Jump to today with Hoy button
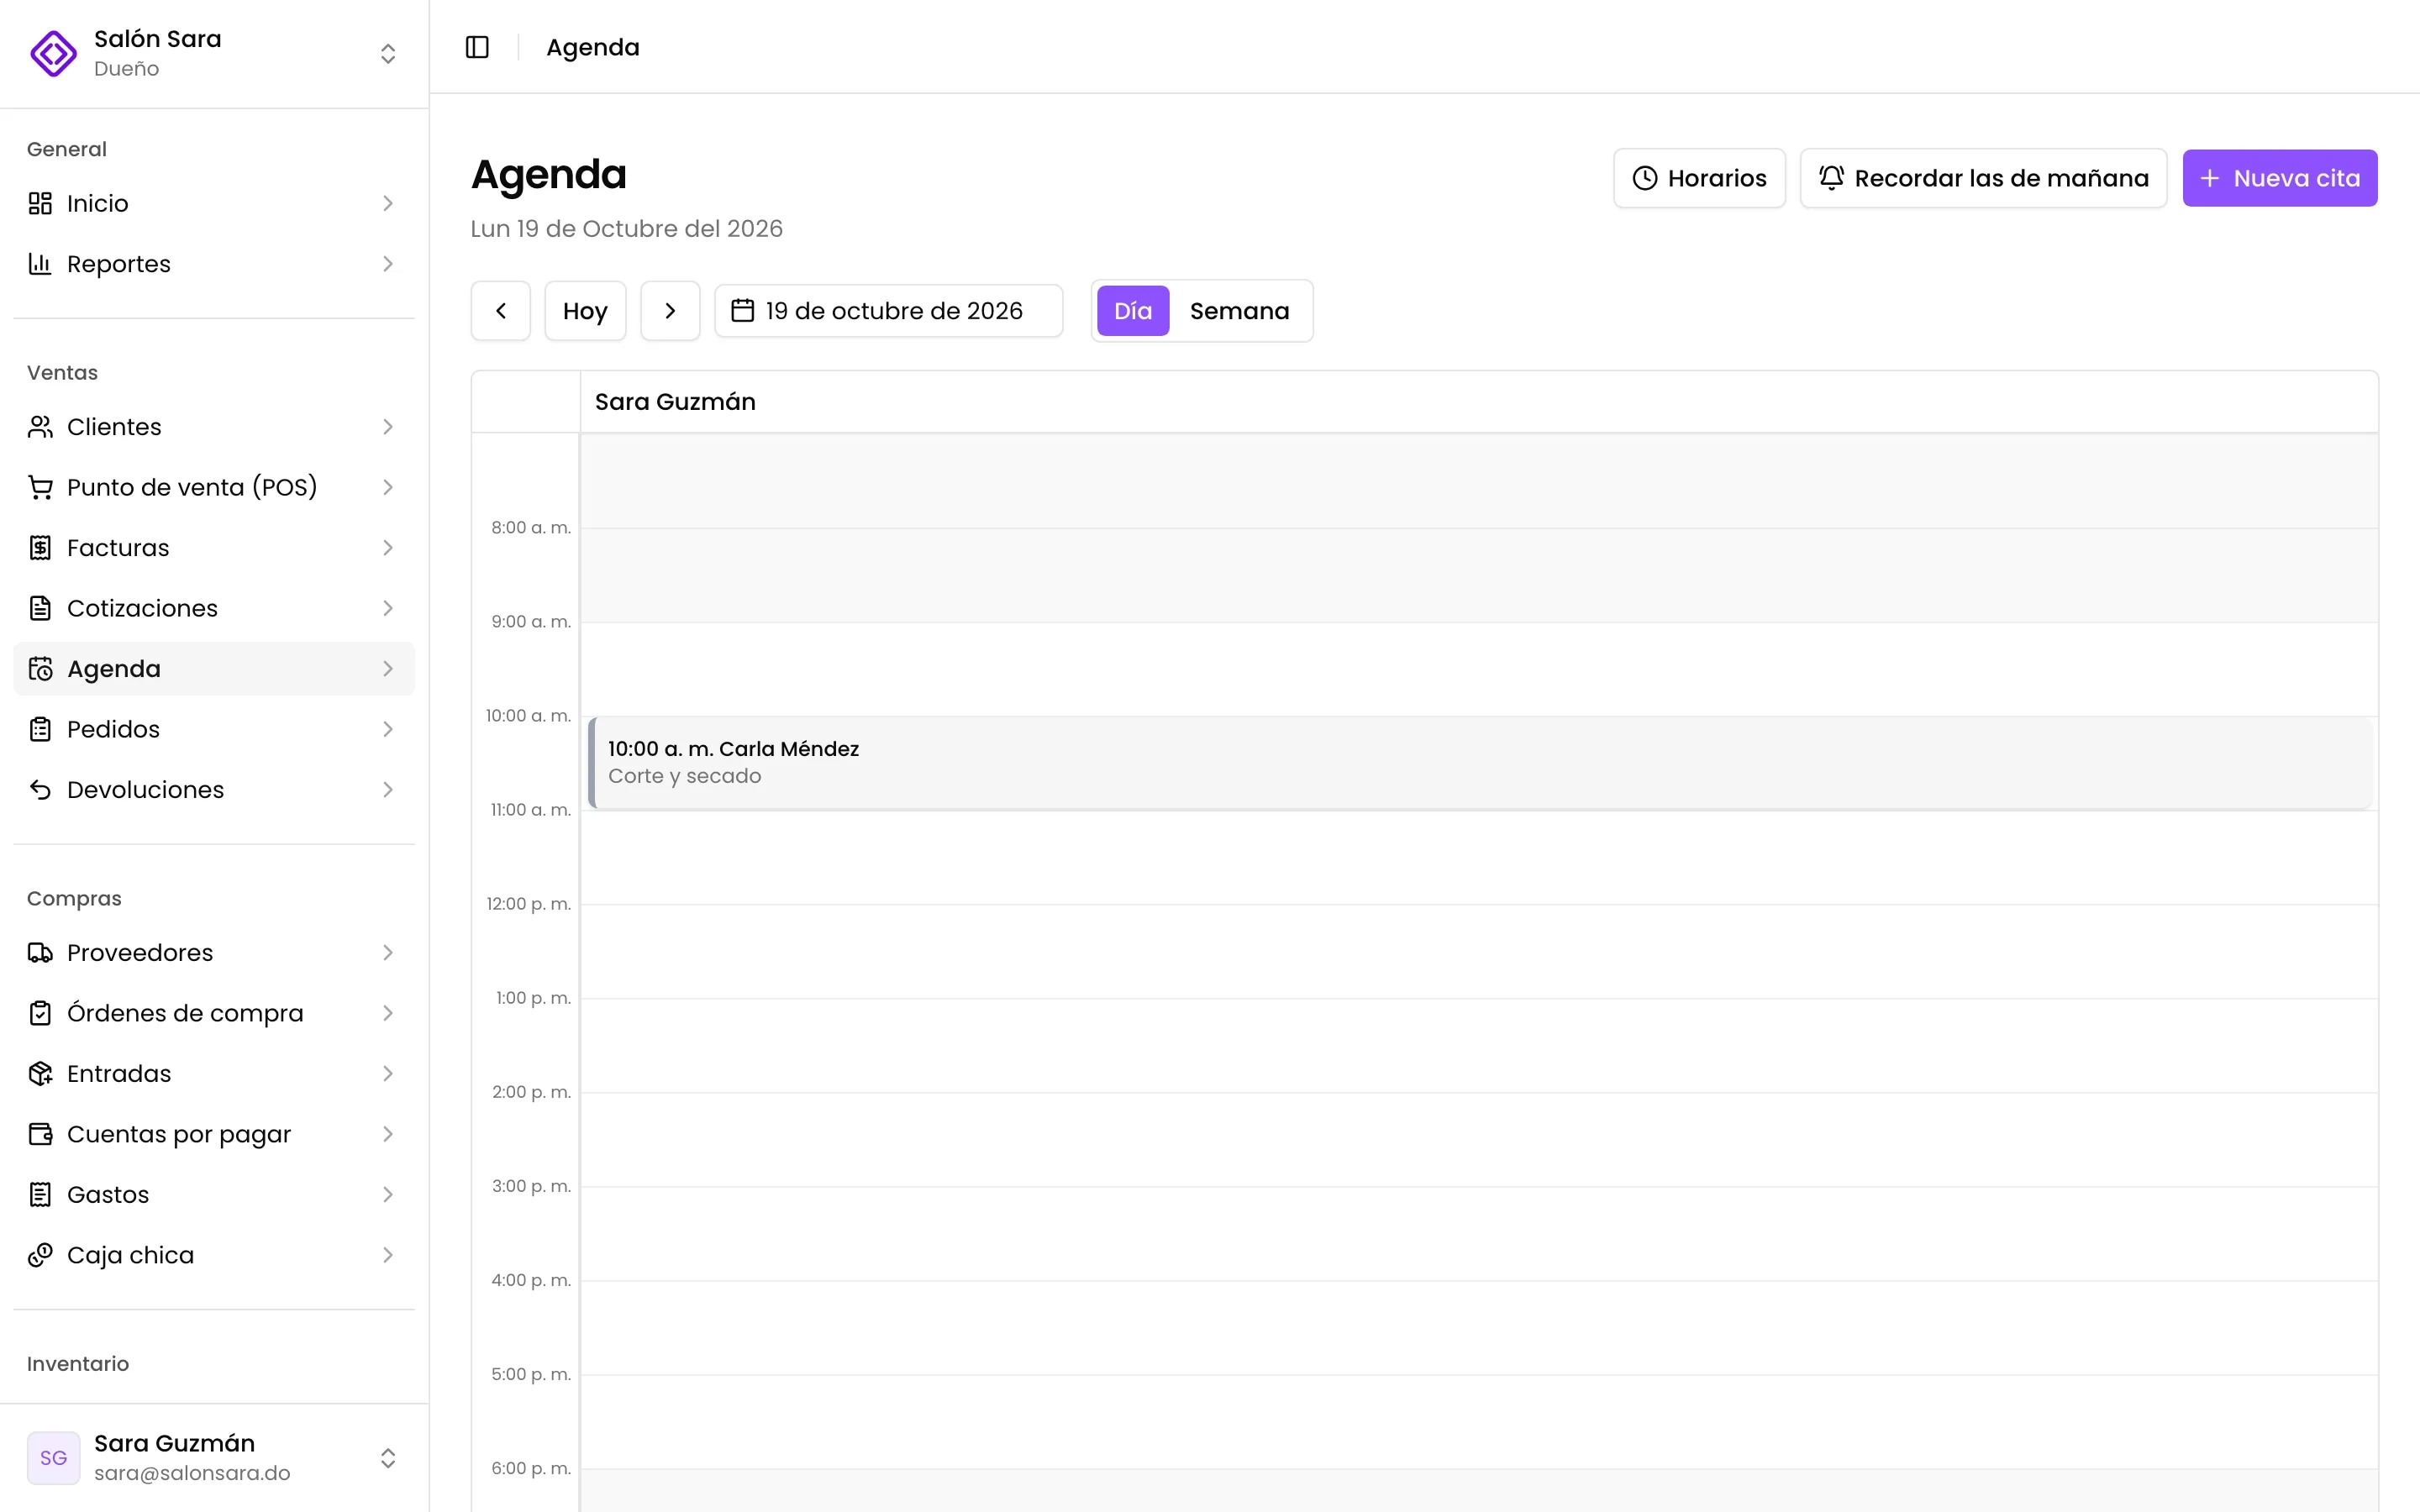The width and height of the screenshot is (2420, 1512). (585, 311)
